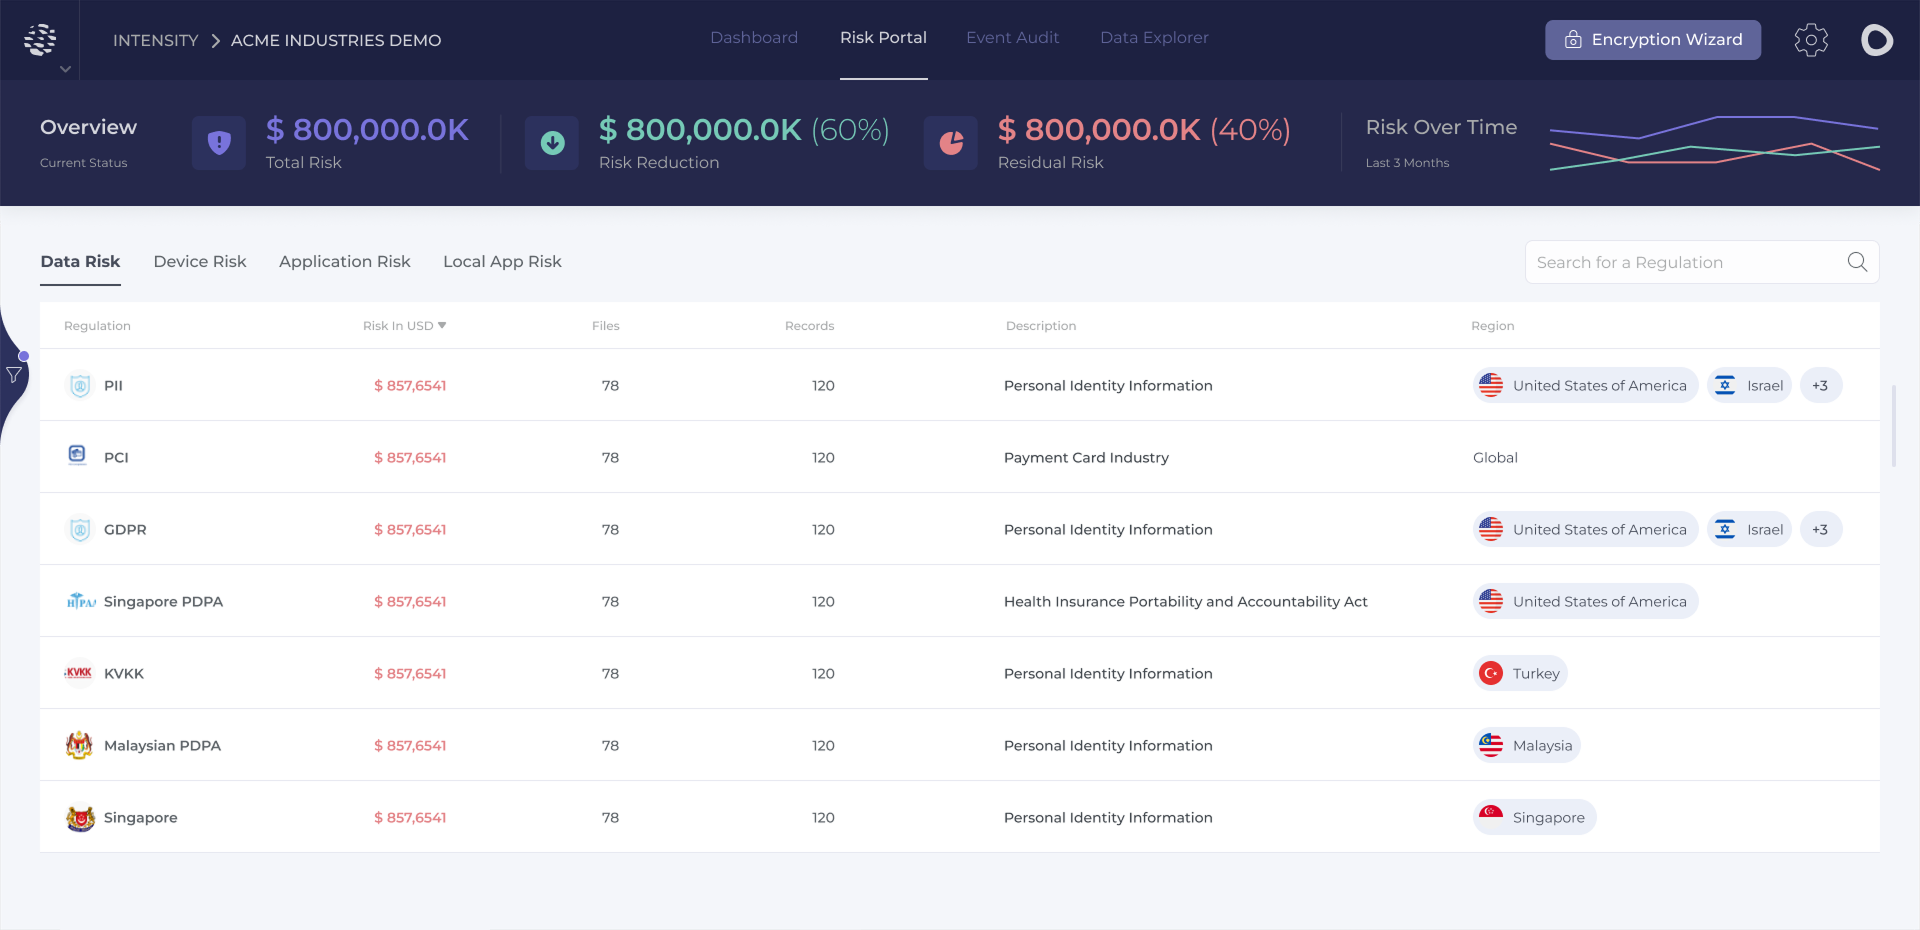
Task: Open the filter funnel side handle
Action: (x=14, y=375)
